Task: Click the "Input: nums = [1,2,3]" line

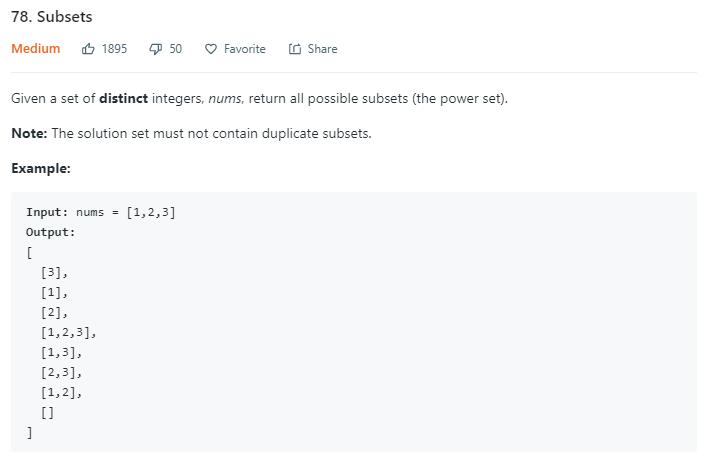Action: click(101, 212)
